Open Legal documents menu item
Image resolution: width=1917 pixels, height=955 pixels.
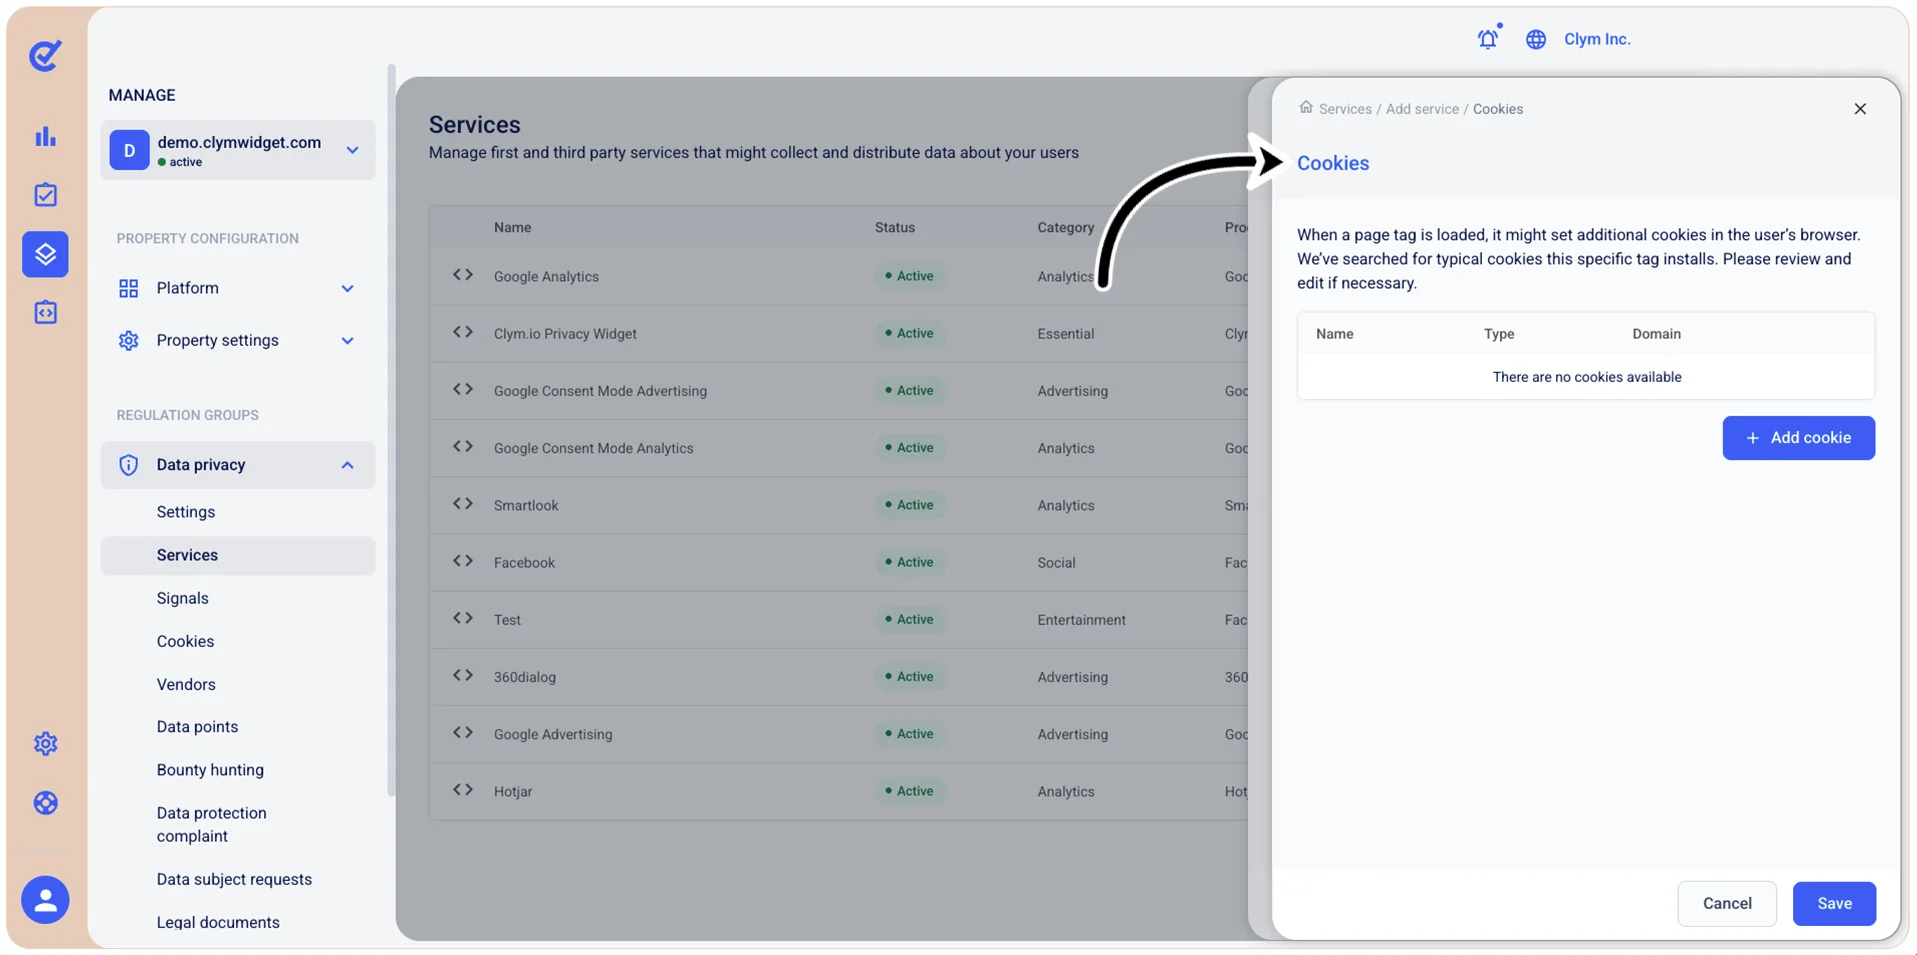pyautogui.click(x=218, y=922)
